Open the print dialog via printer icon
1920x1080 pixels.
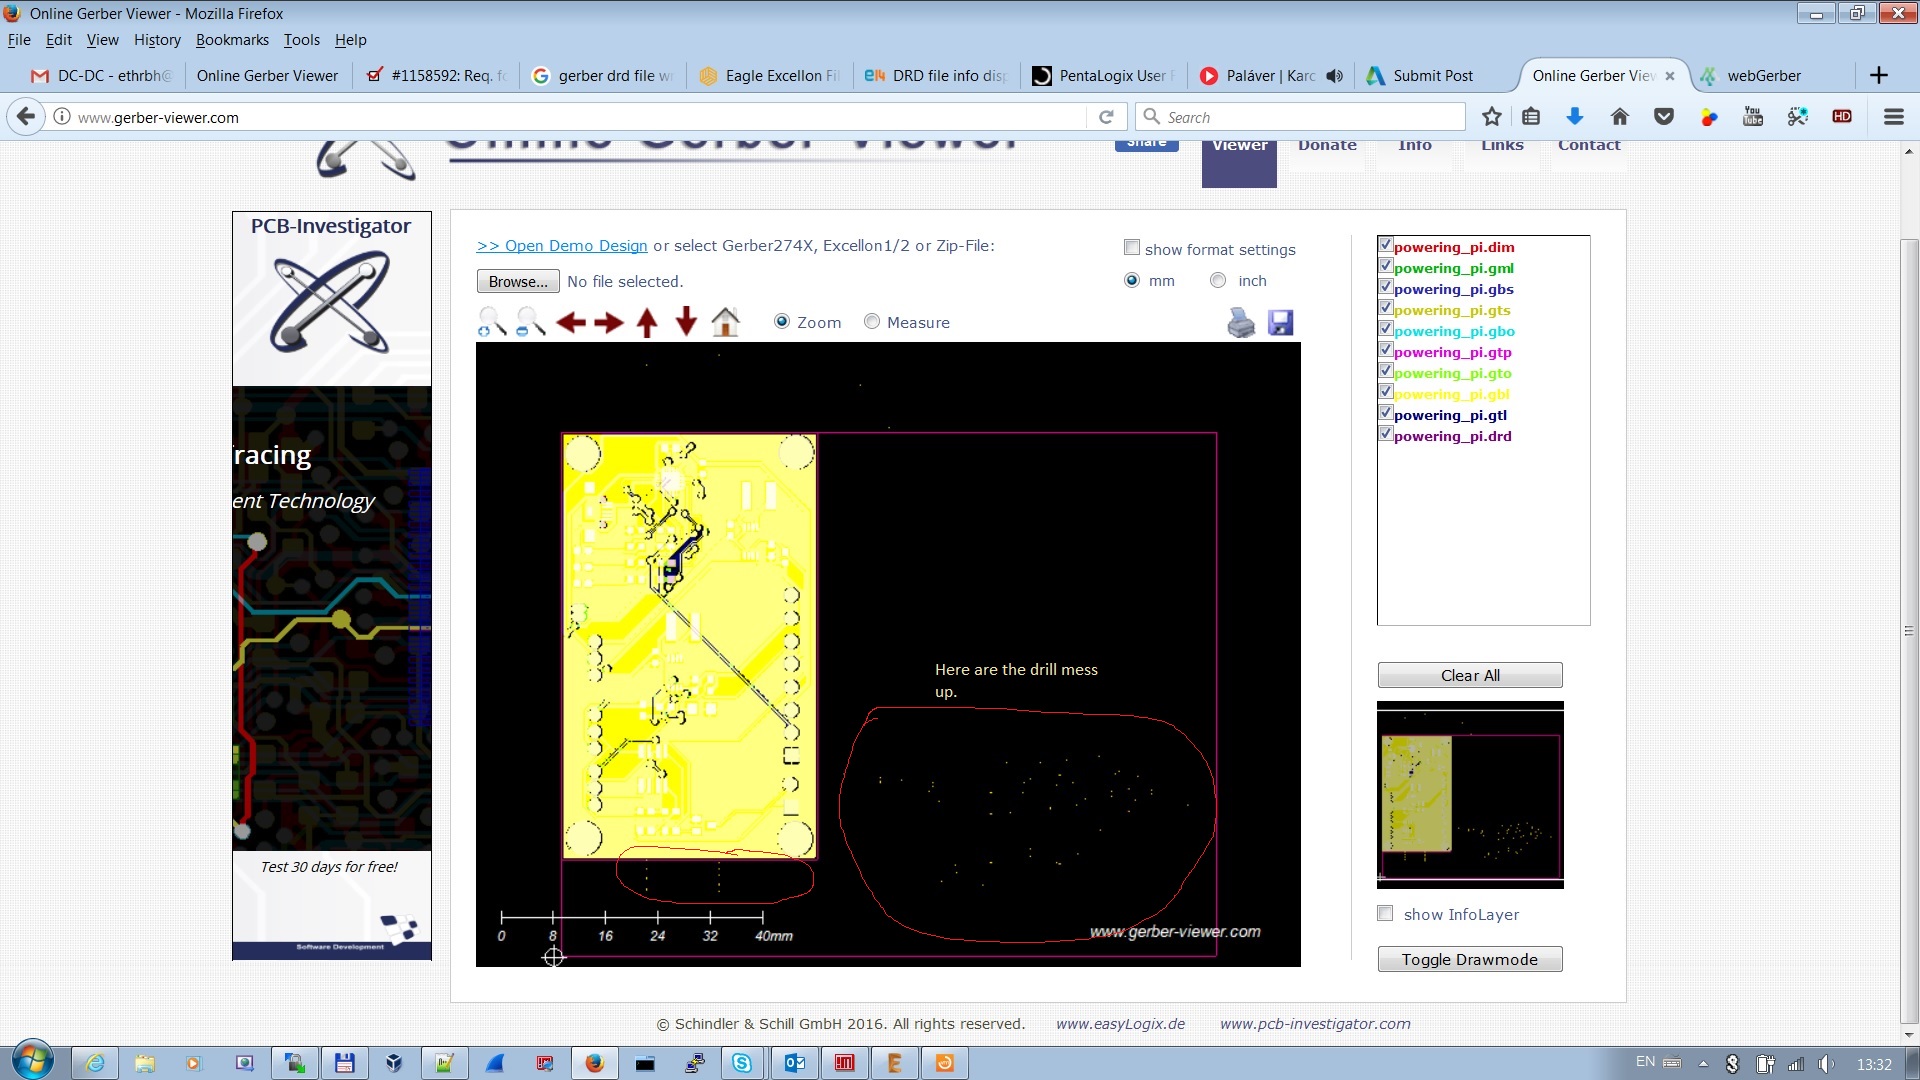click(x=1240, y=322)
